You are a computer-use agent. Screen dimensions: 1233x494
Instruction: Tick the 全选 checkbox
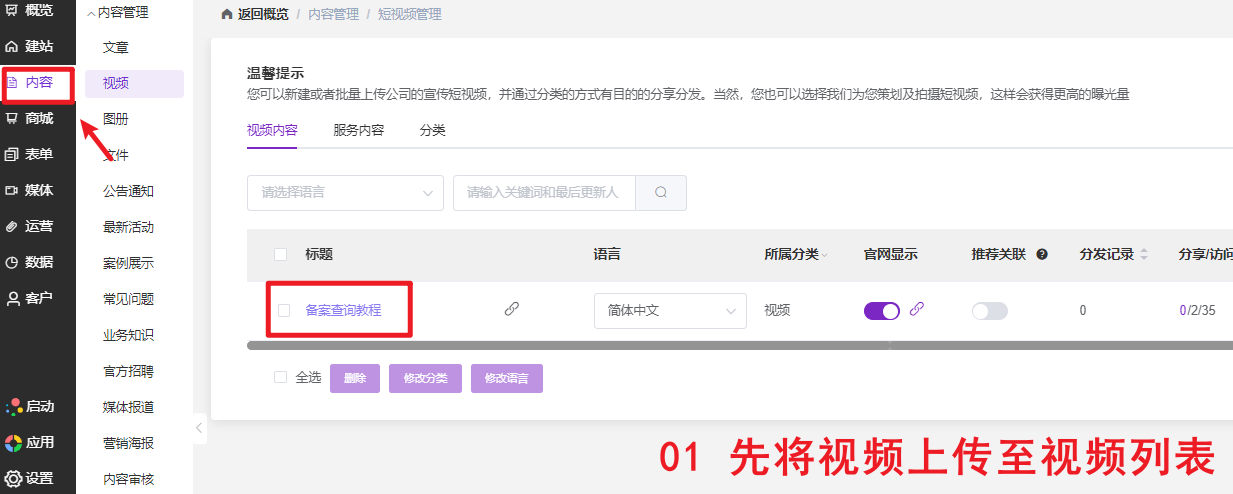tap(280, 377)
